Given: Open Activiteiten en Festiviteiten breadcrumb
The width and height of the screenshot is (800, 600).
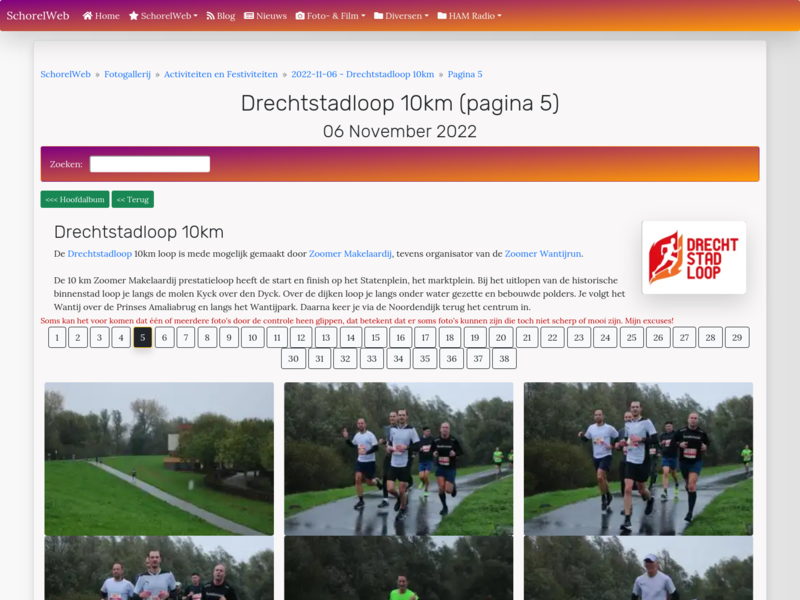Looking at the screenshot, I should 221,74.
